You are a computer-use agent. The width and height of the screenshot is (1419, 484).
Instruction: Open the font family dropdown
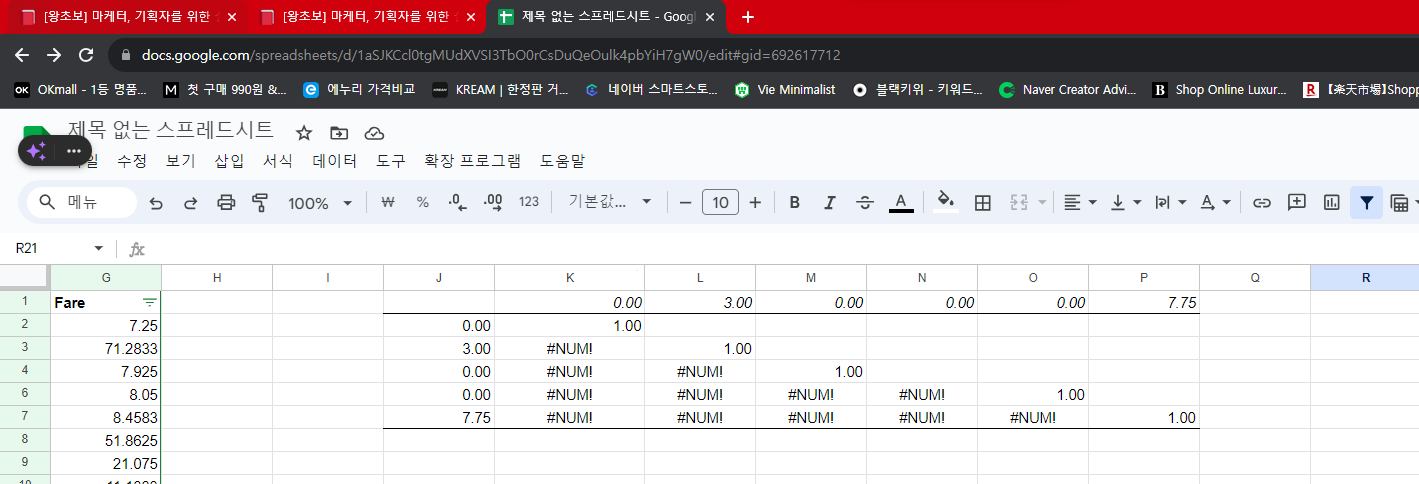tap(609, 202)
